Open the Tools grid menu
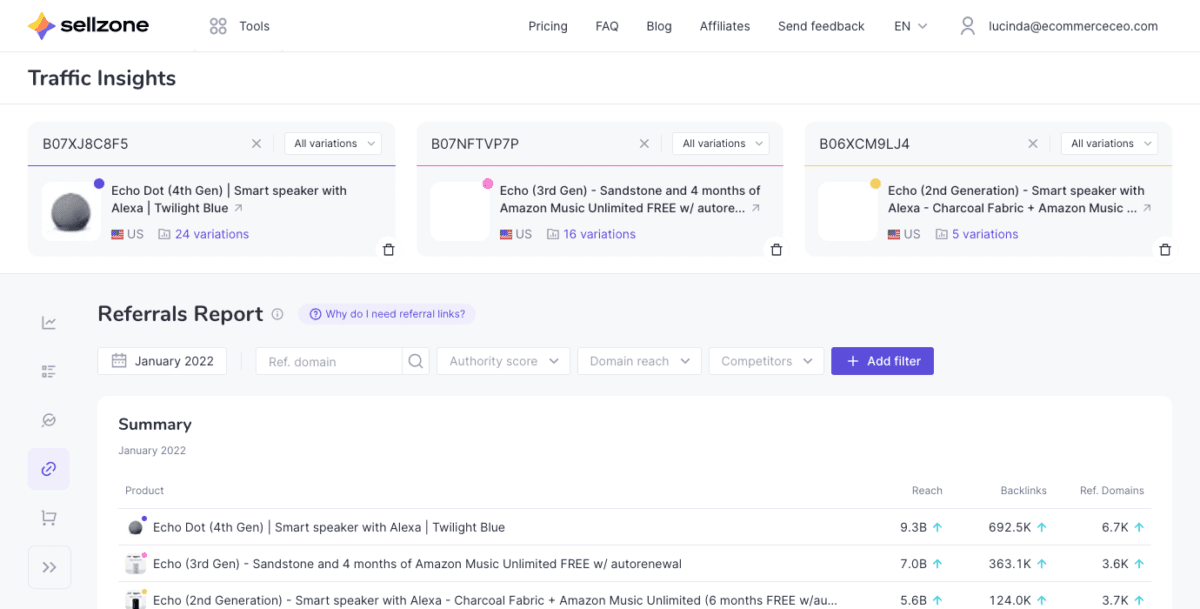The height and width of the screenshot is (609, 1200). click(240, 26)
